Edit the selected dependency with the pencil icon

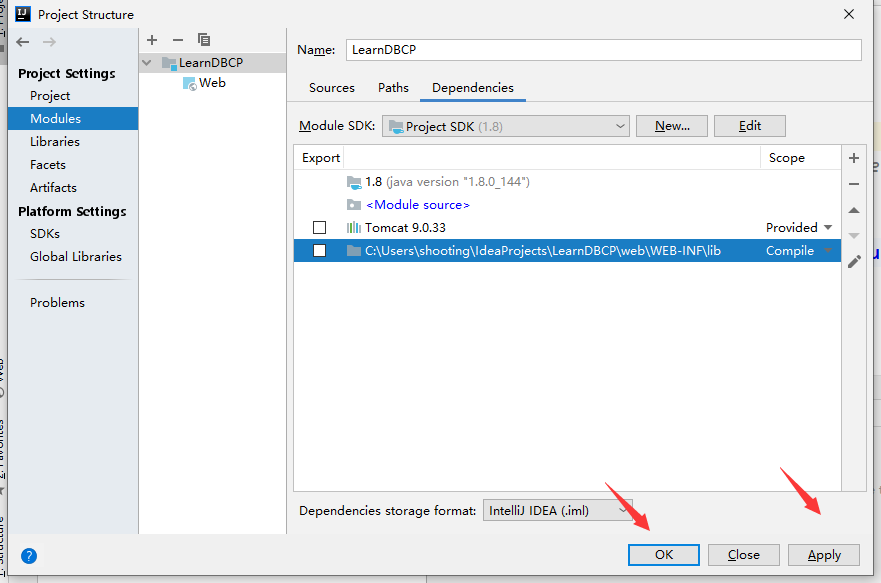coord(854,262)
